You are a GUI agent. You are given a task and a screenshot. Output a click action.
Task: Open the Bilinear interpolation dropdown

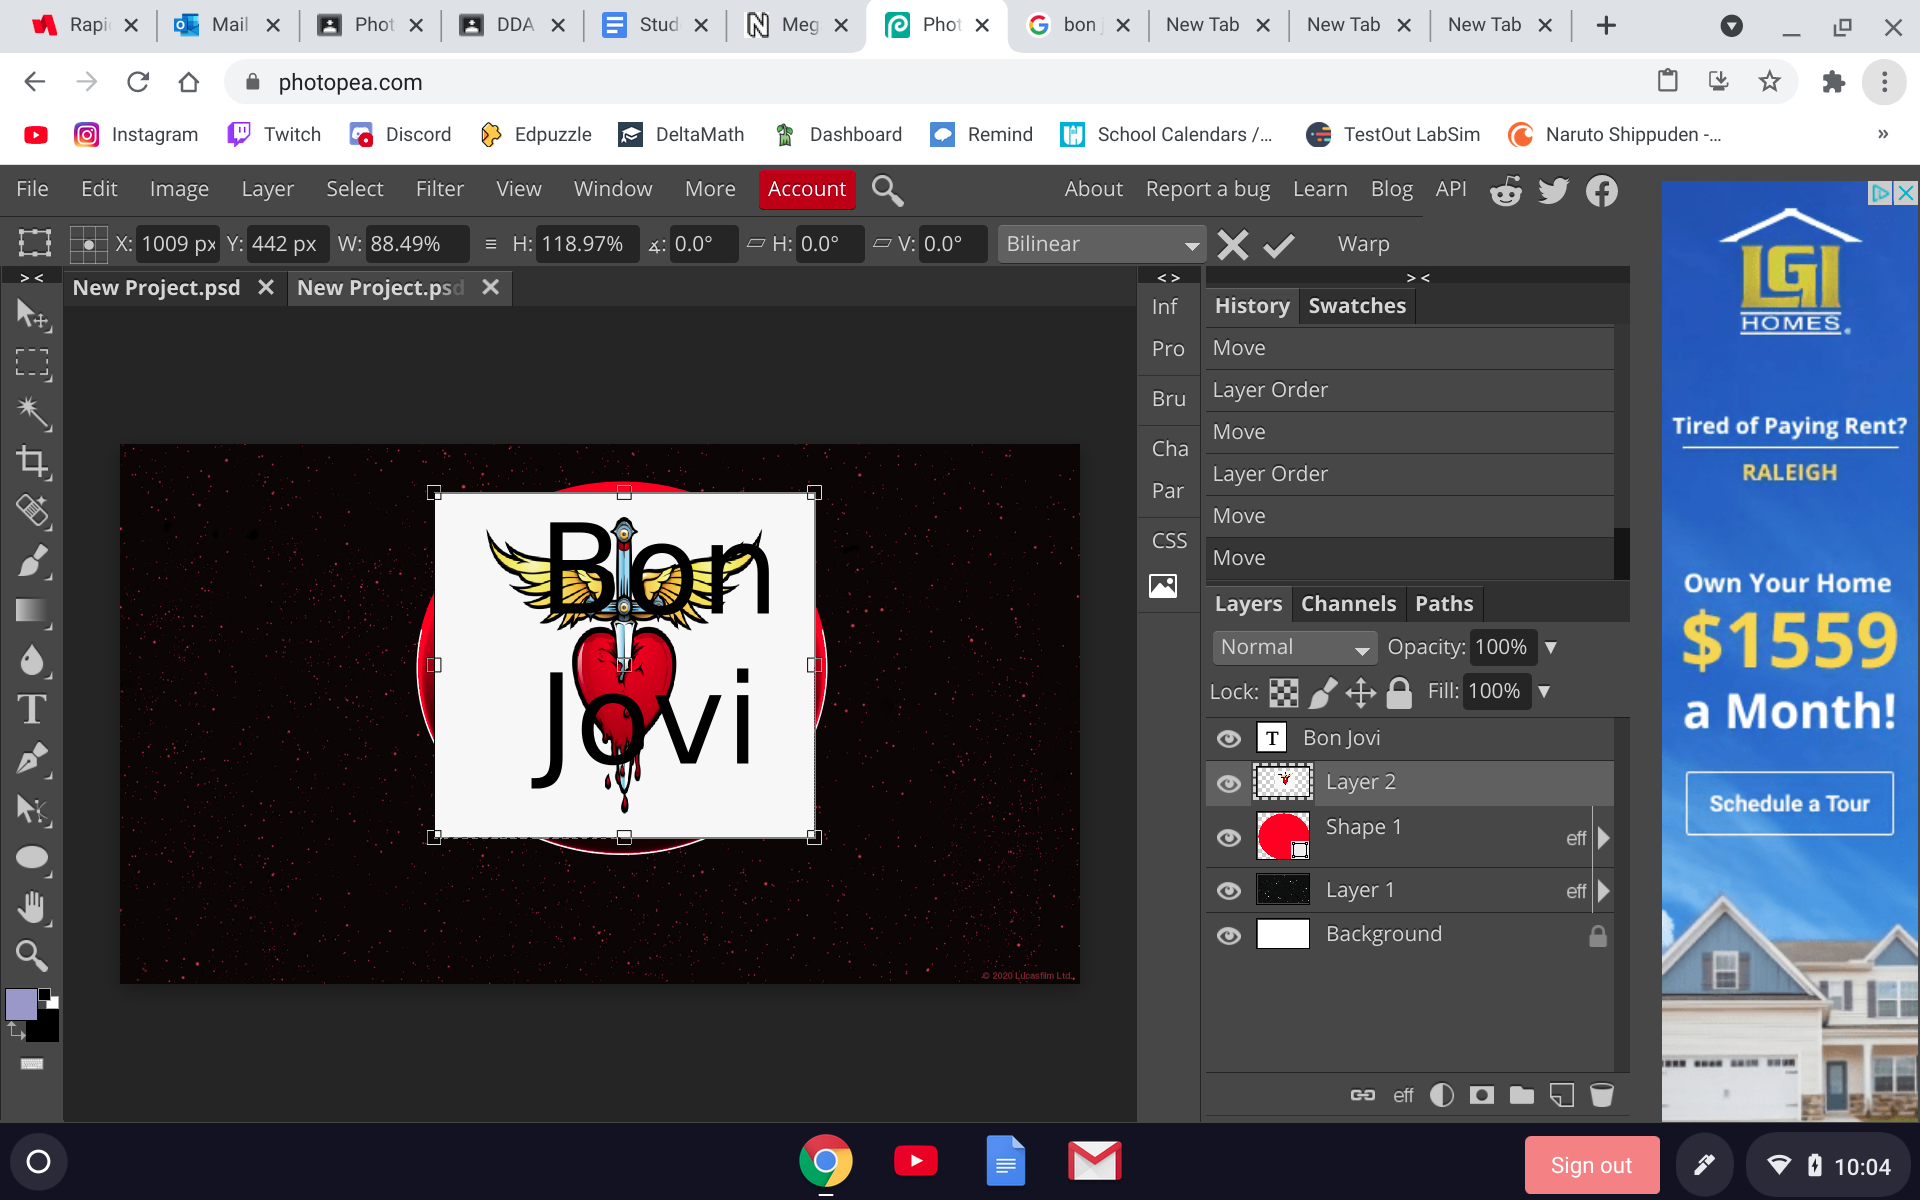(1101, 244)
